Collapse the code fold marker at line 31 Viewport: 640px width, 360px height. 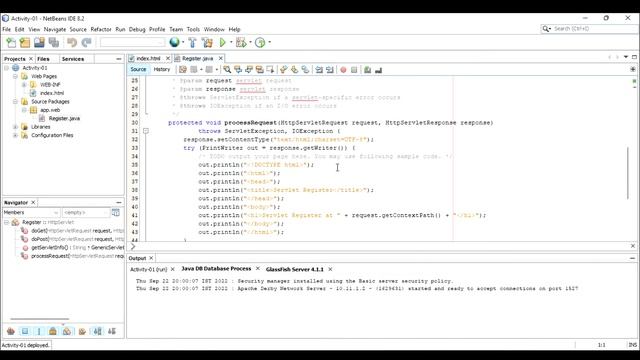(145, 131)
